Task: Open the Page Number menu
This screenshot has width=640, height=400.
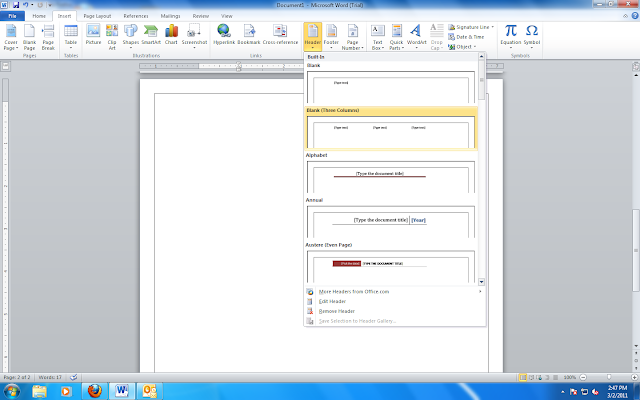Action: (x=352, y=37)
